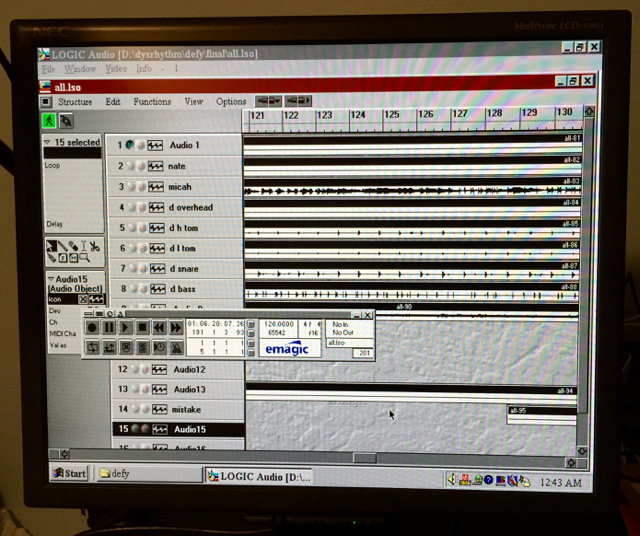Open the Structure menu

point(75,102)
